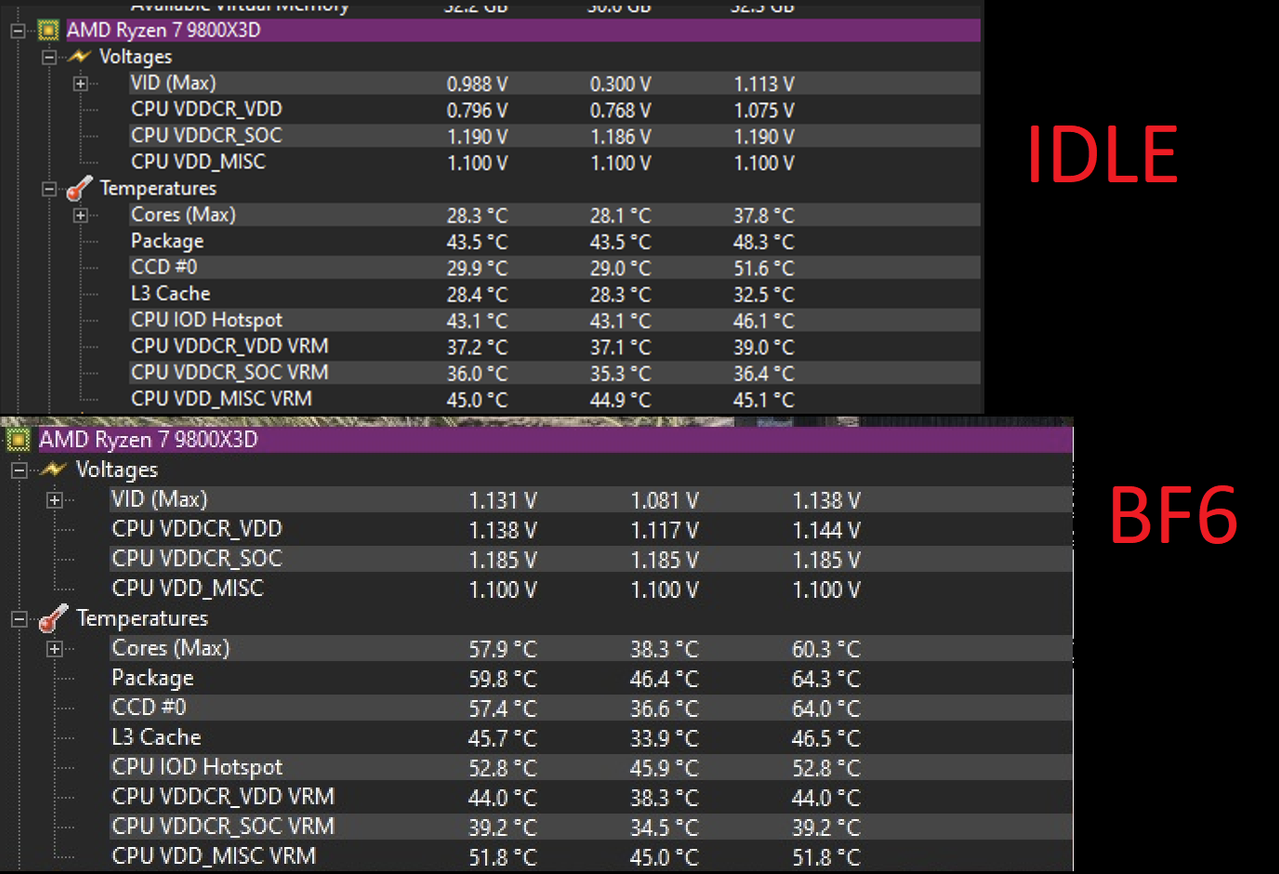
Task: Click the 1.117 V minimum VDDCR_VDD value
Action: tap(664, 530)
